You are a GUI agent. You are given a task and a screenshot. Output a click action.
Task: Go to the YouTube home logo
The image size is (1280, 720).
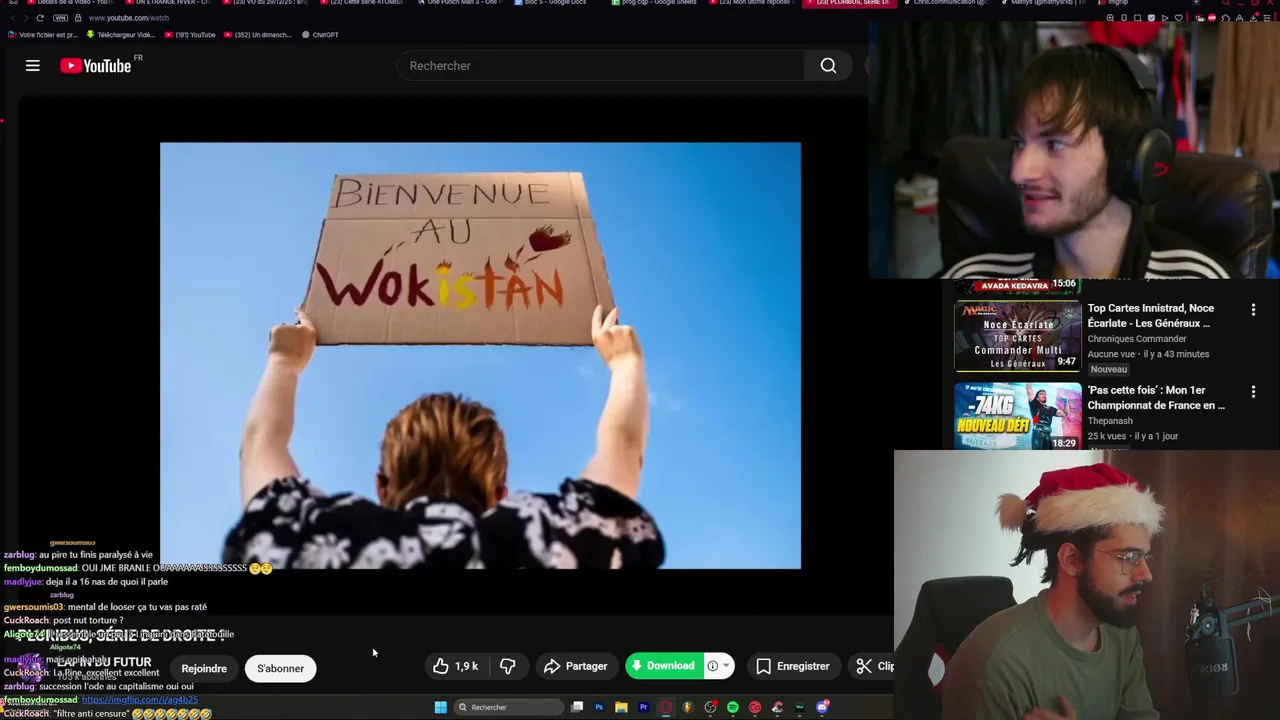[95, 66]
